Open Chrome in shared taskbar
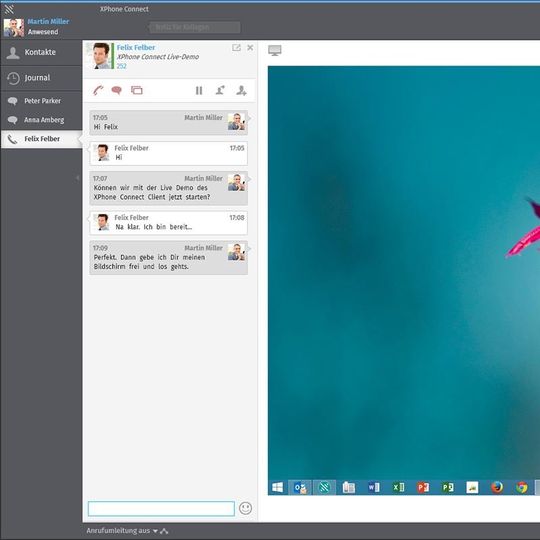This screenshot has width=540, height=540. (x=522, y=487)
